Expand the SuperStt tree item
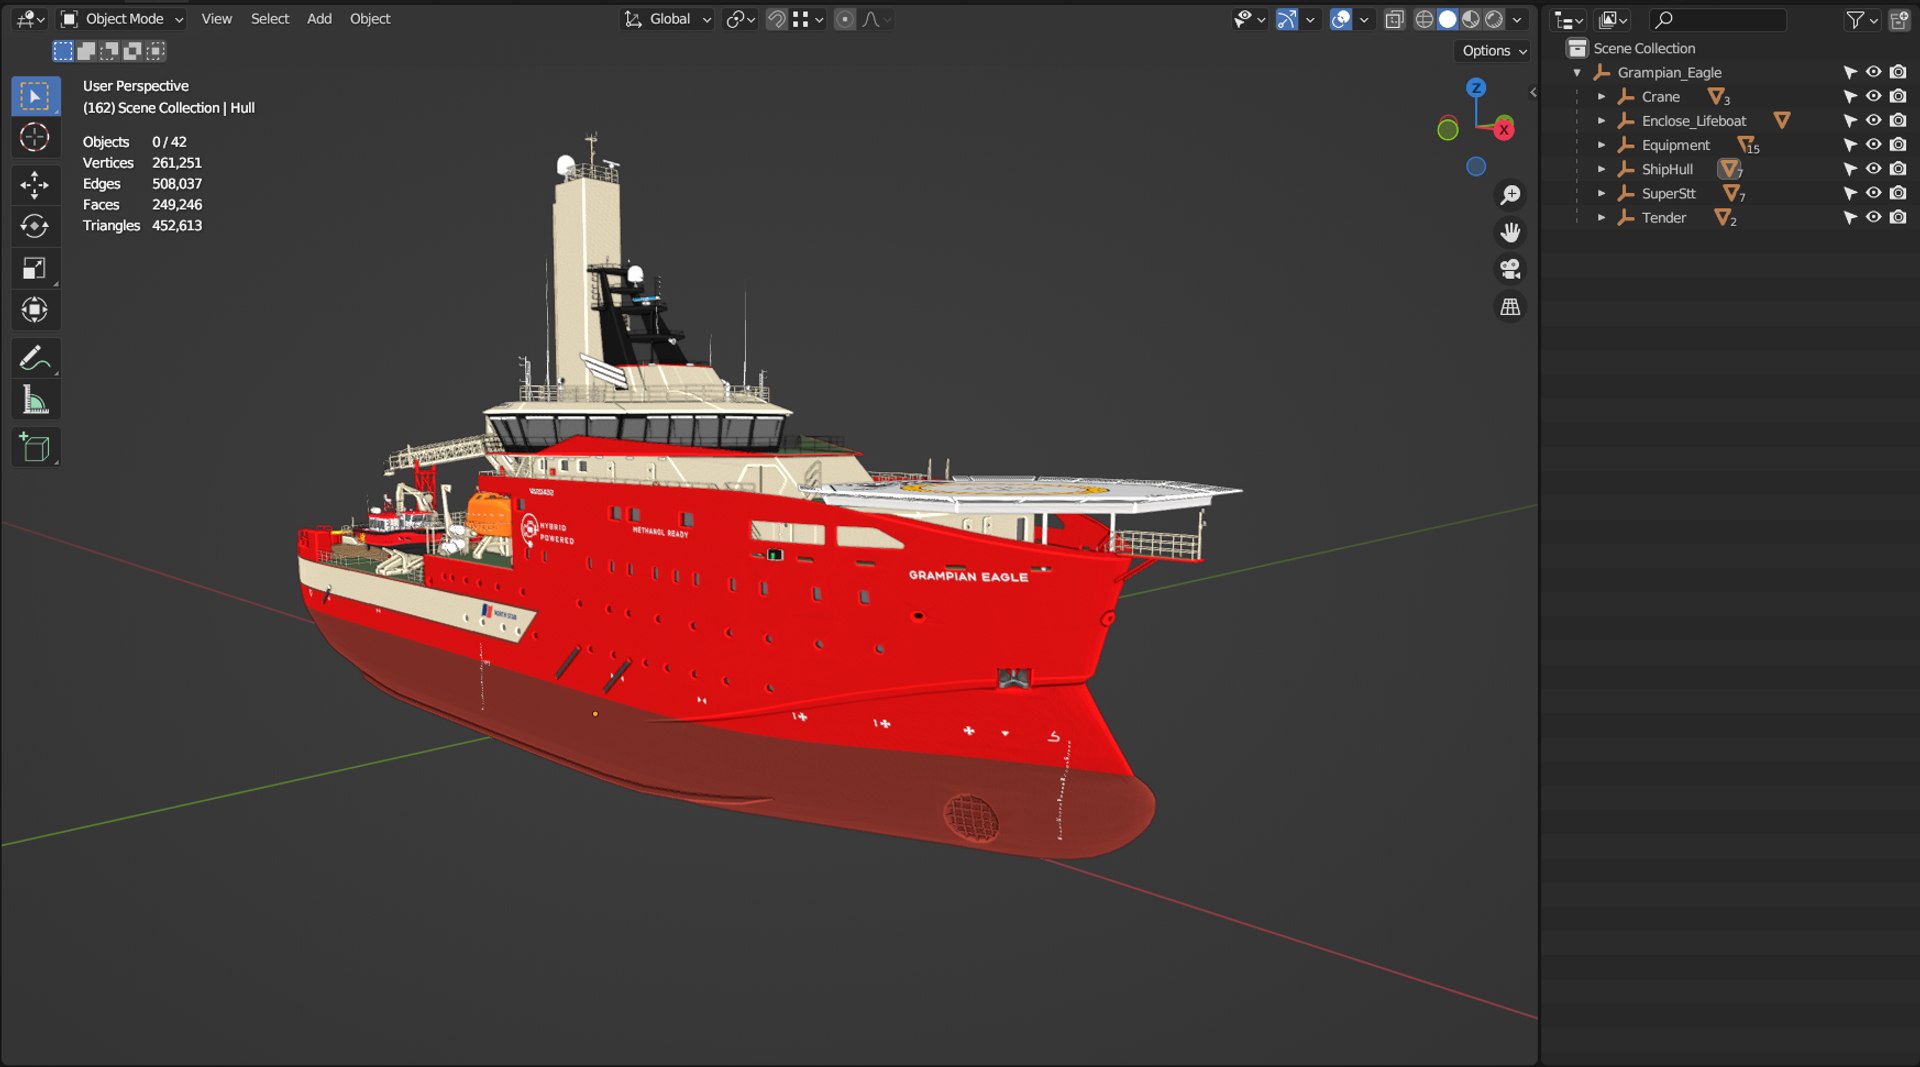The height and width of the screenshot is (1067, 1920). (x=1601, y=193)
